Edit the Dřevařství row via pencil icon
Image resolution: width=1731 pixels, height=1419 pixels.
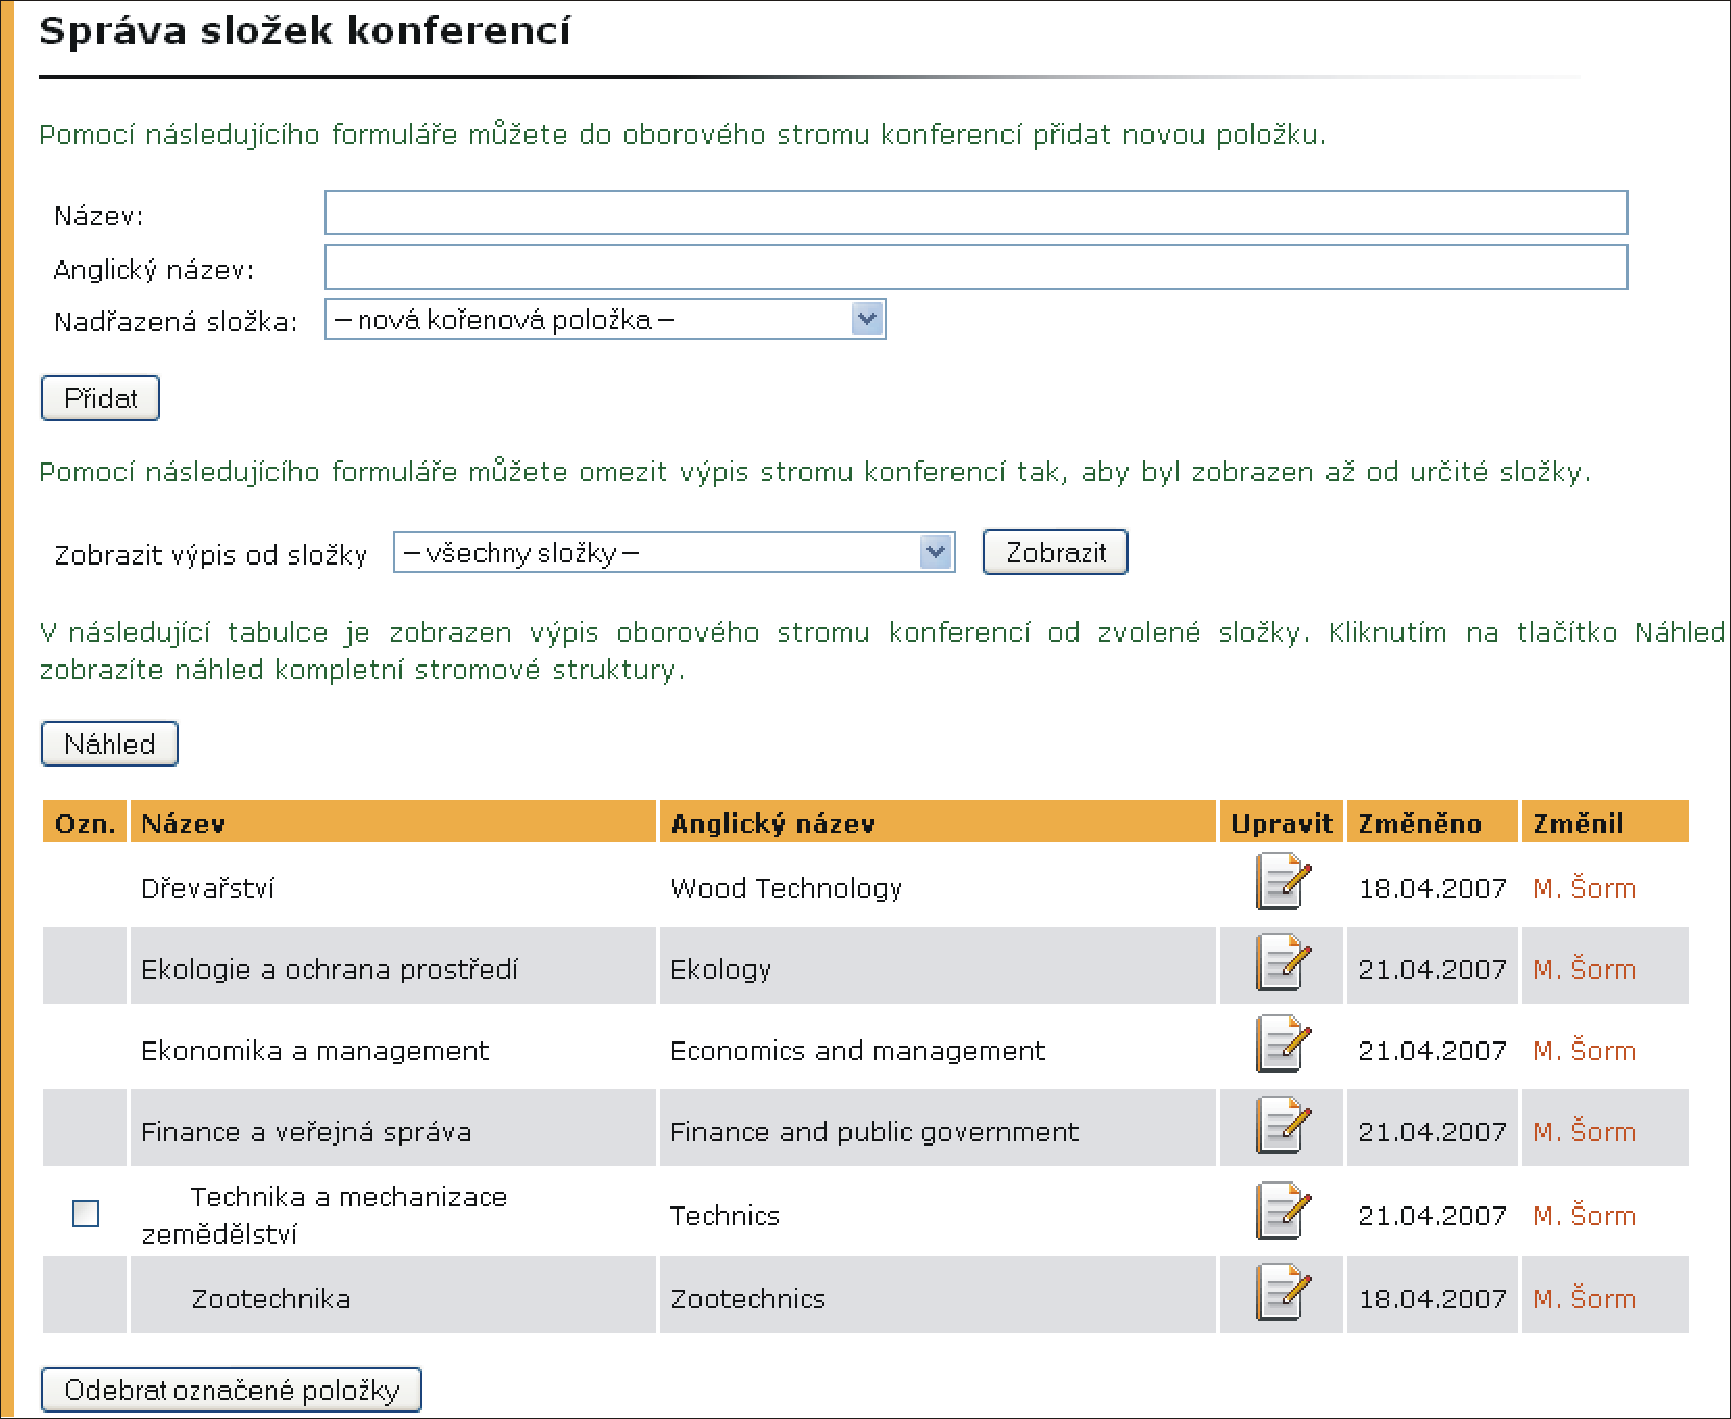pos(1282,881)
